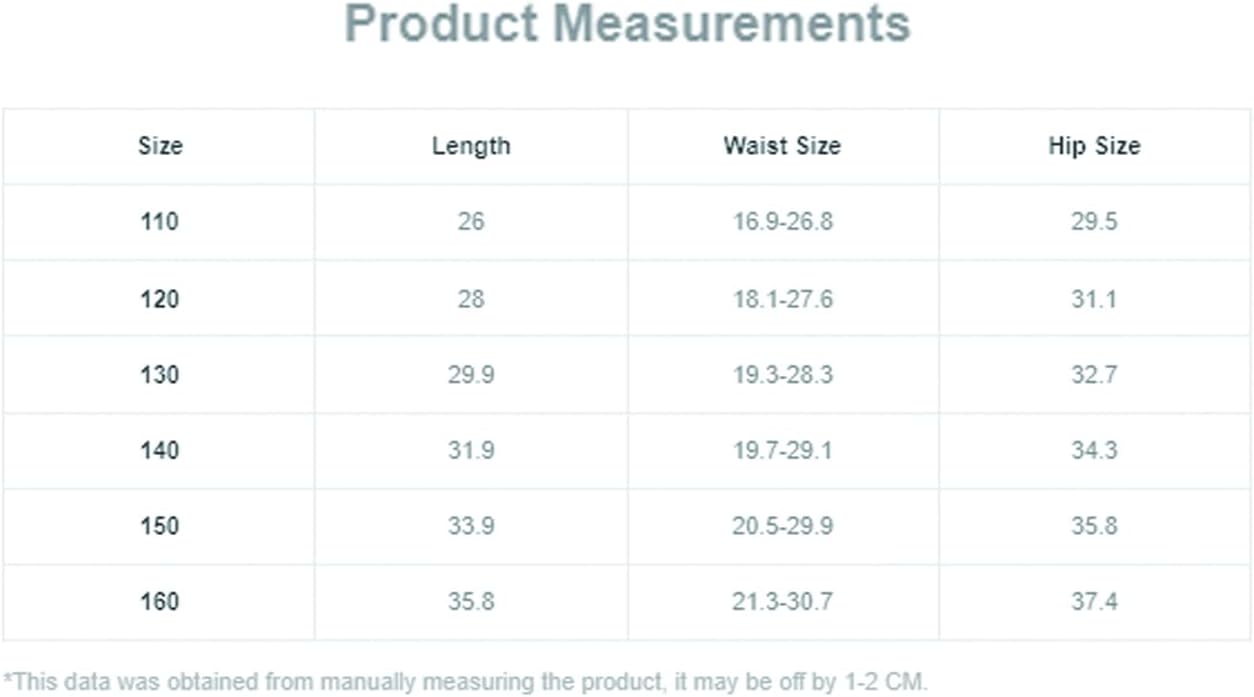The image size is (1254, 697).
Task: Click the size 120 row label
Action: click(x=160, y=298)
